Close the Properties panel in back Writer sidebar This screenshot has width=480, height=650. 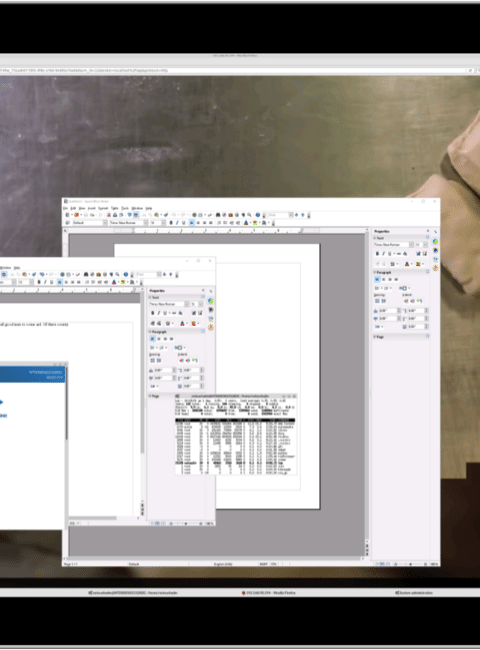pos(428,231)
